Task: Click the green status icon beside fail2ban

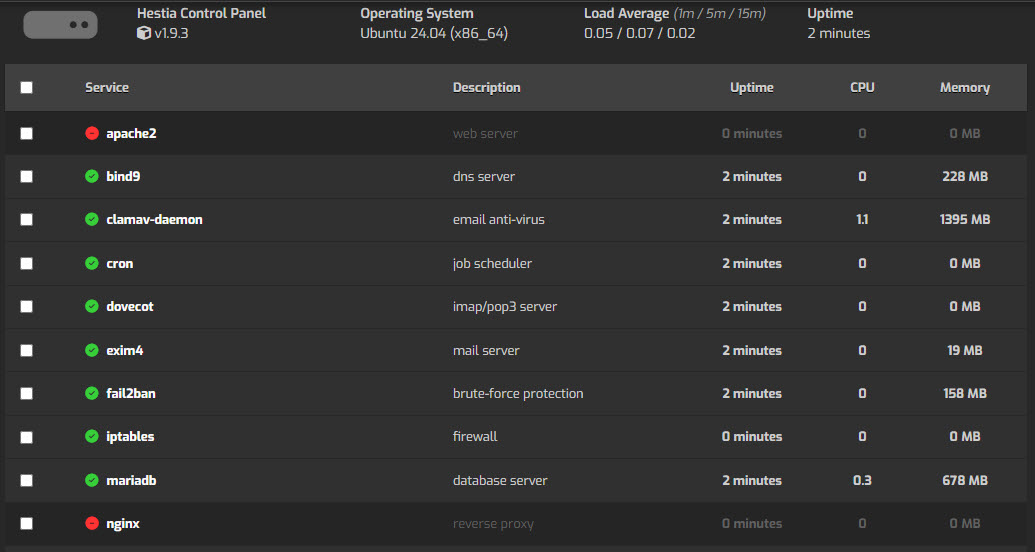Action: click(x=92, y=394)
